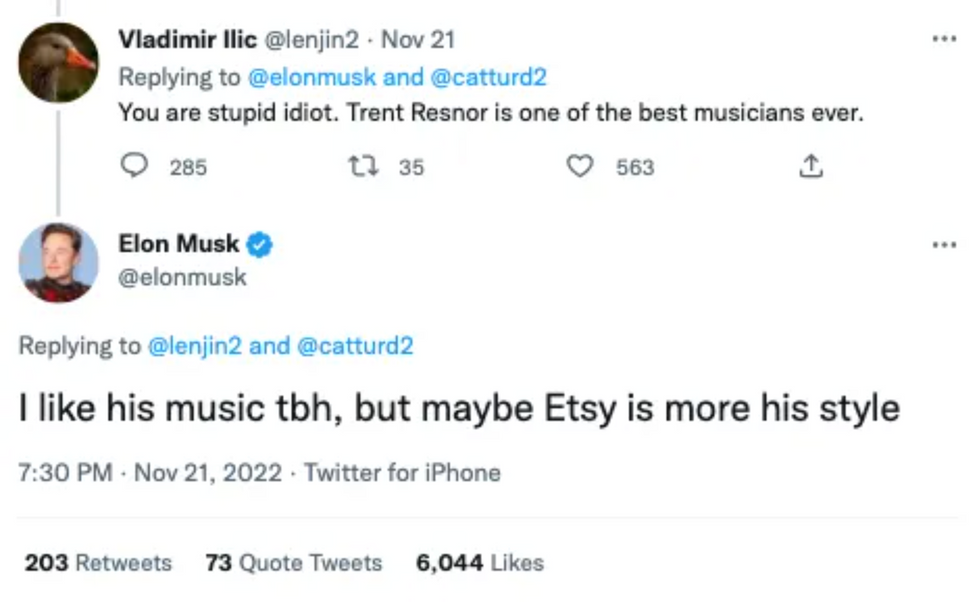Viewport: 980px width, 602px height.
Task: View the 6,044 Likes list
Action: (479, 563)
